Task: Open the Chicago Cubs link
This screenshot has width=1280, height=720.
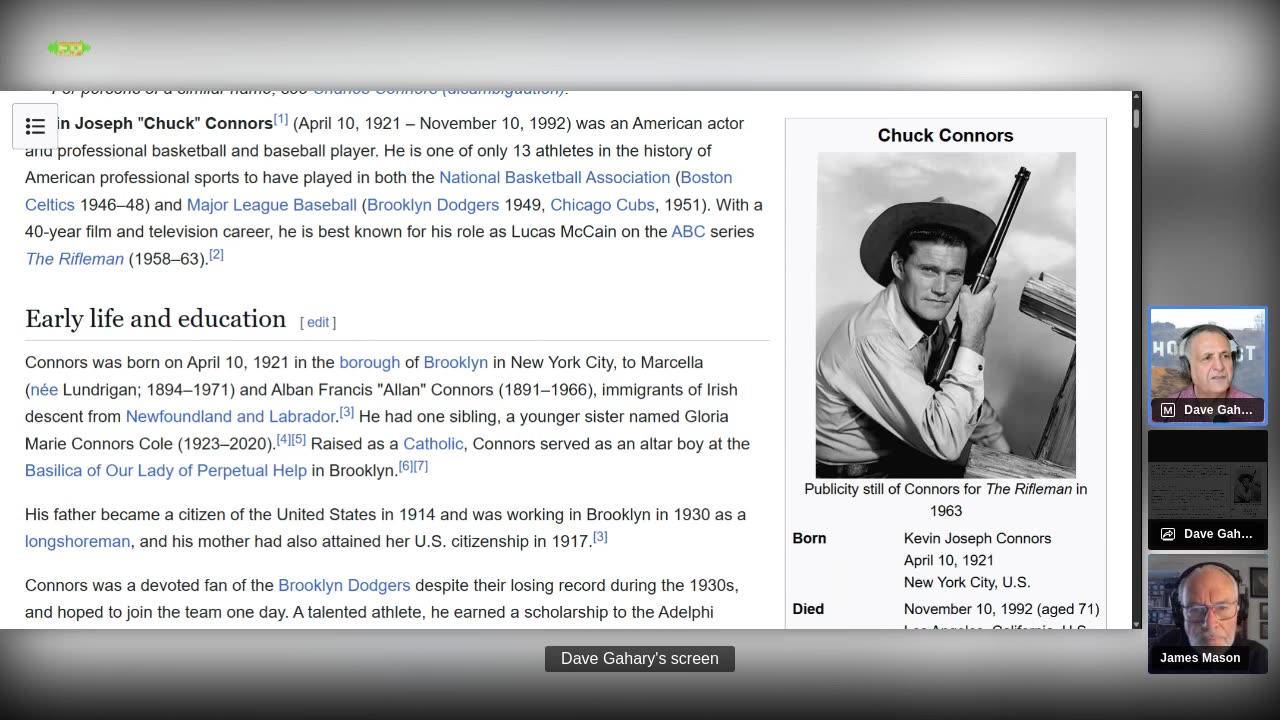Action: tap(602, 204)
